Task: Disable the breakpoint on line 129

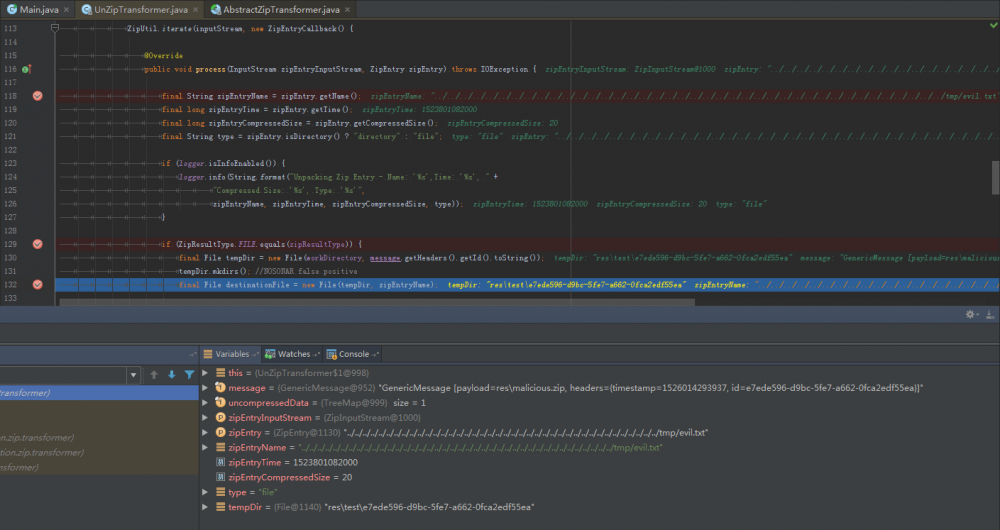Action: point(38,243)
